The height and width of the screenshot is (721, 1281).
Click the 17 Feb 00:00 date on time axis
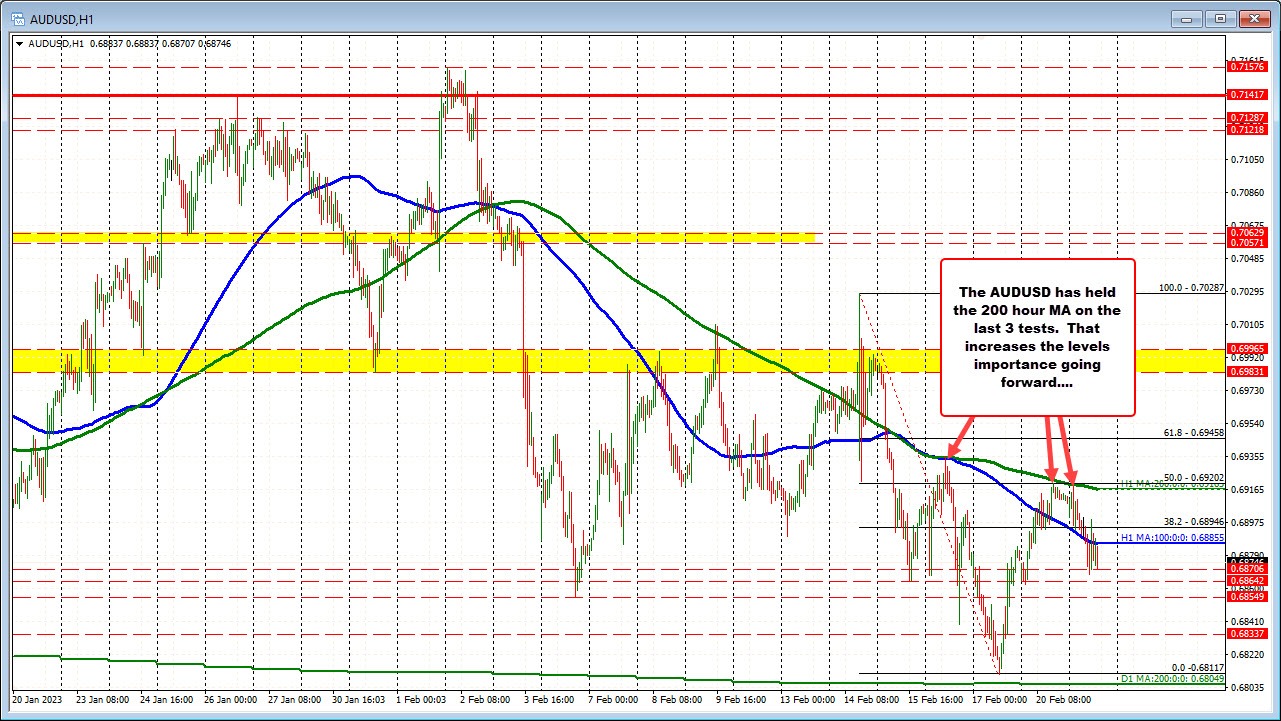point(1001,701)
